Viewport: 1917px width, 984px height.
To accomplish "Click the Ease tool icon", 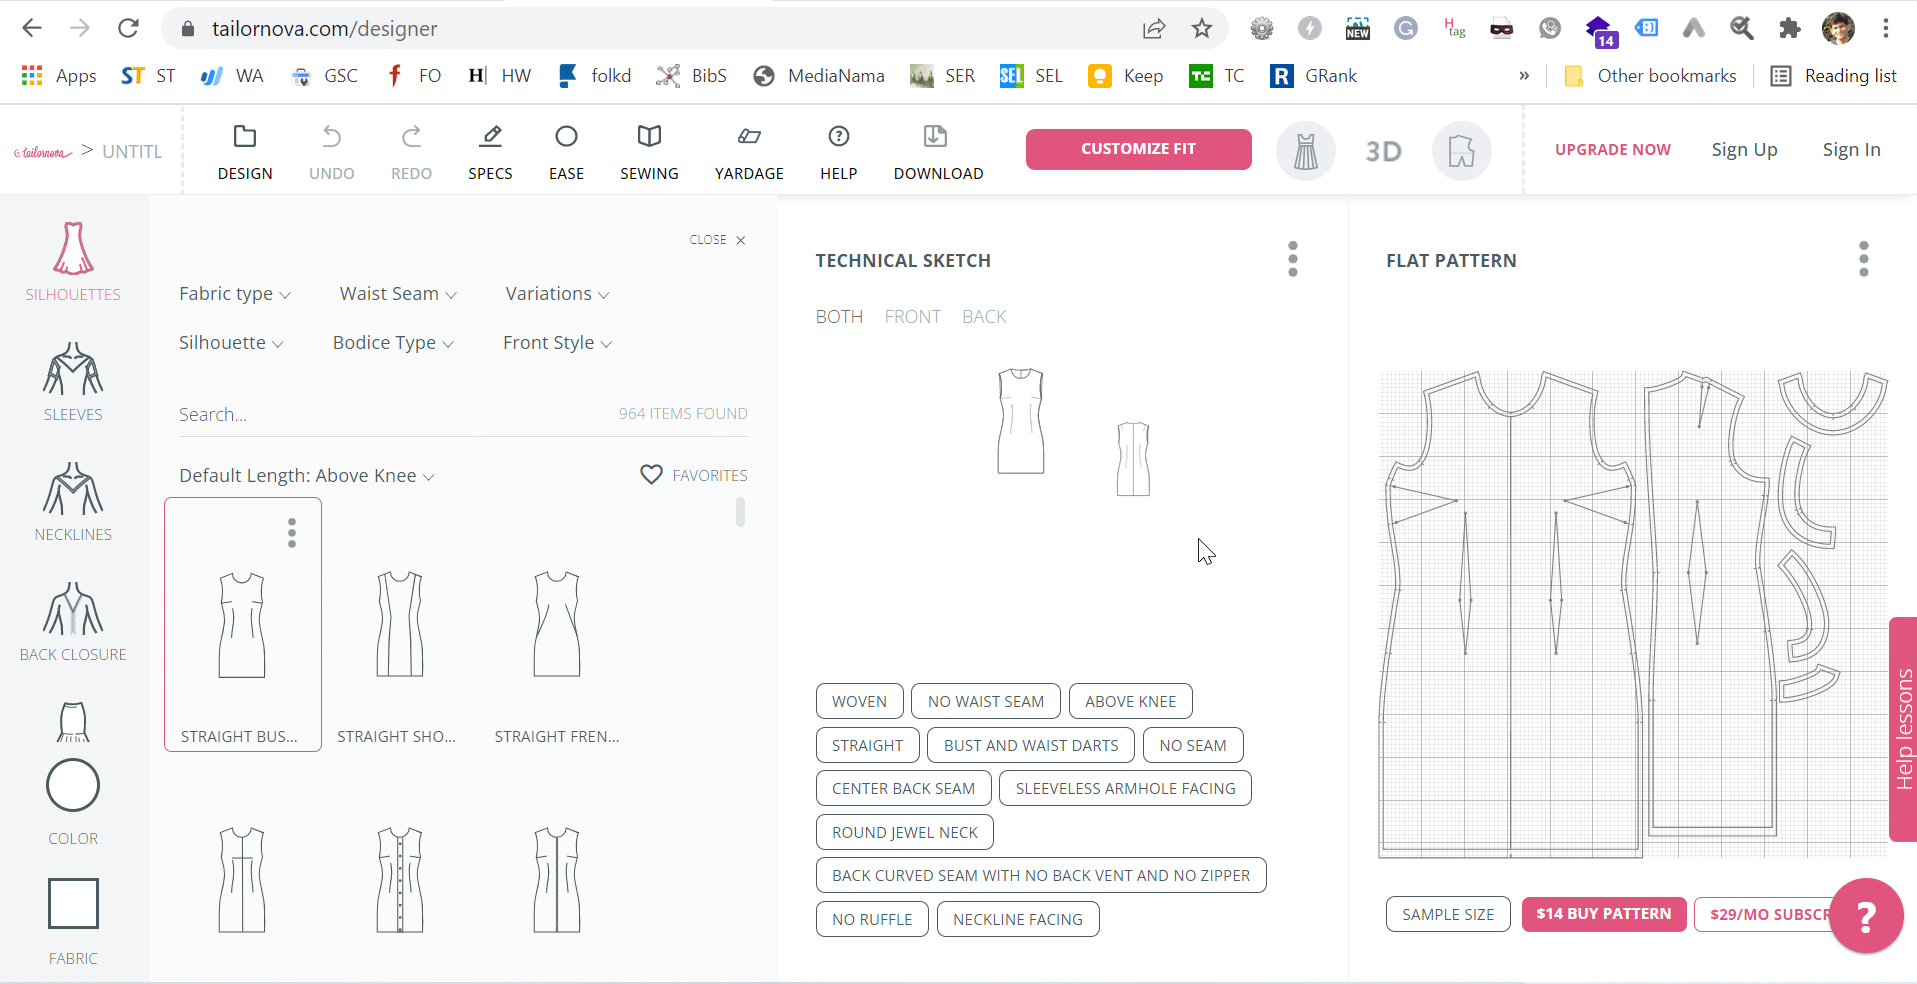I will point(566,137).
